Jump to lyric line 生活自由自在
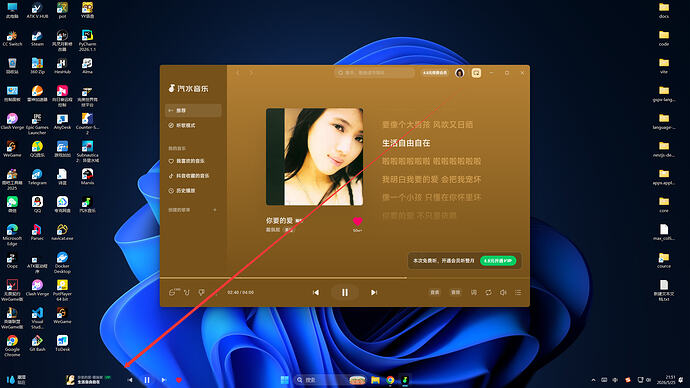Screen dimensions: 690x388 [x=406, y=143]
